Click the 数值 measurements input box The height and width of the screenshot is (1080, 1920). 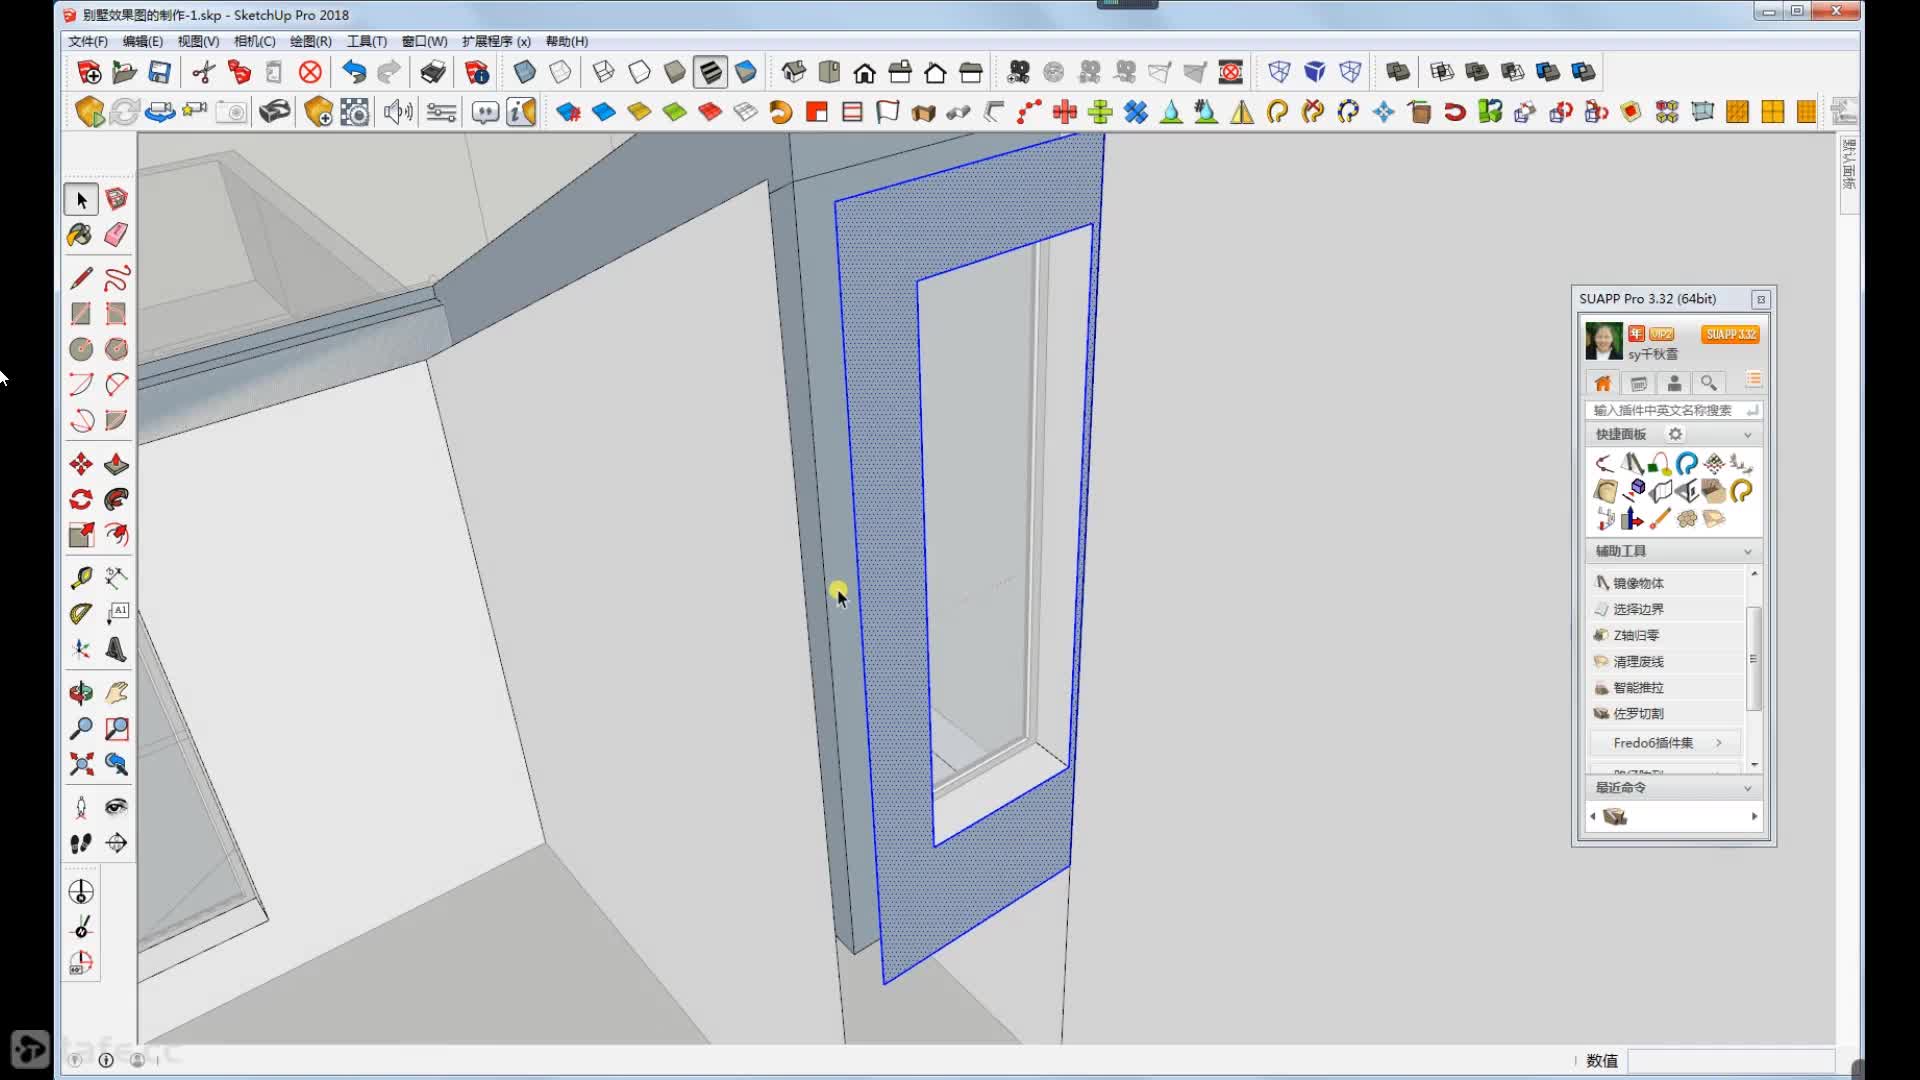point(1731,1061)
